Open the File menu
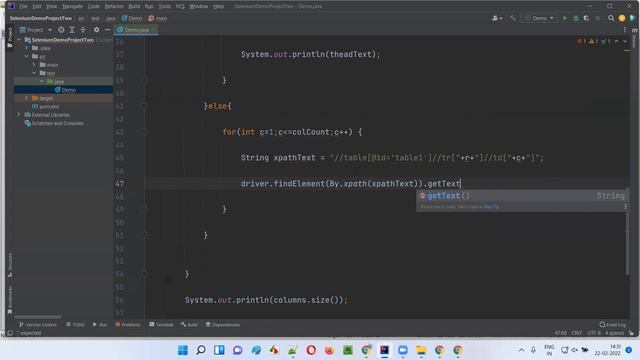This screenshot has height=360, width=640. 23,6
